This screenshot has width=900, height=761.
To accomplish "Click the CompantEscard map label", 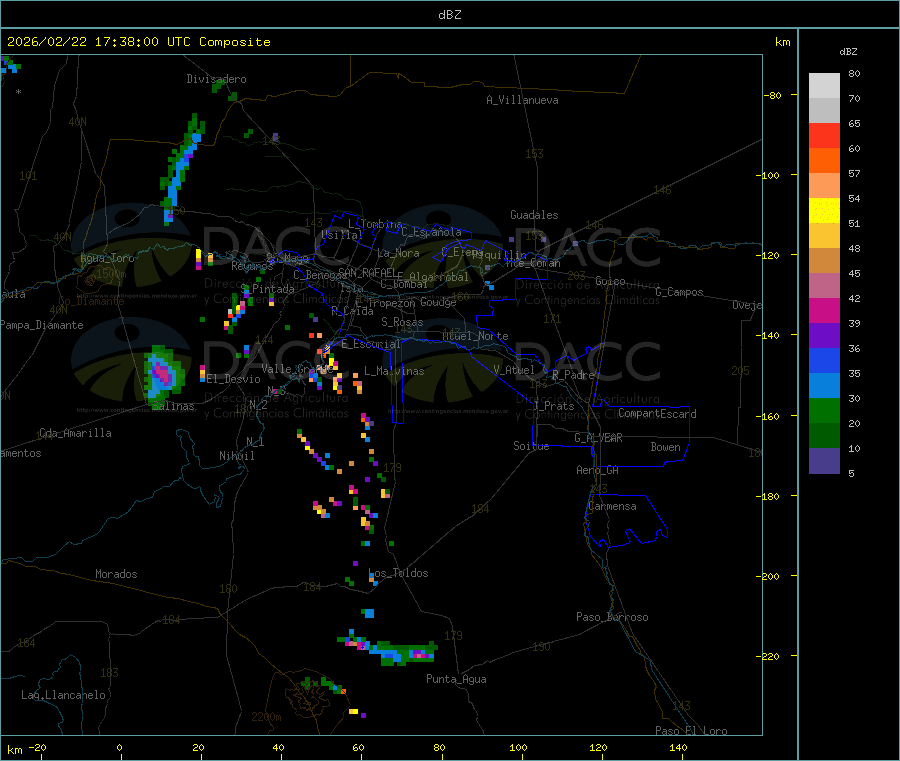I will click(657, 414).
